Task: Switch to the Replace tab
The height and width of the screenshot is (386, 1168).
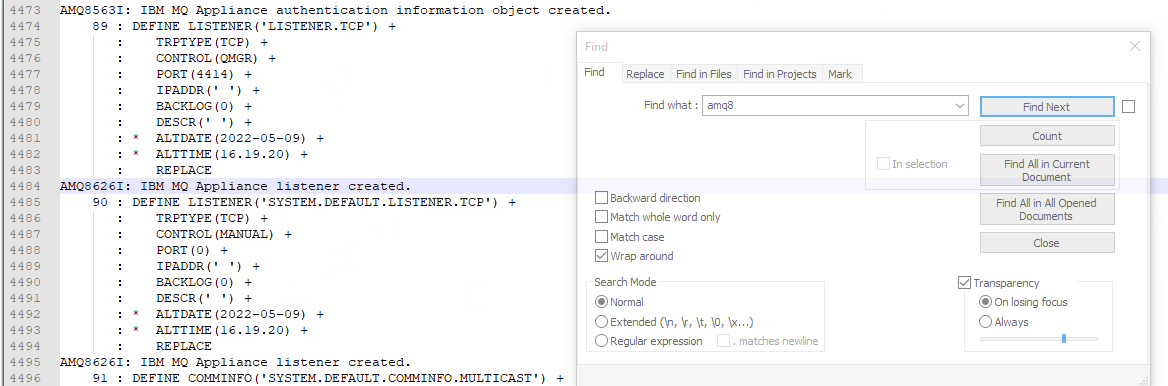Action: [x=645, y=74]
